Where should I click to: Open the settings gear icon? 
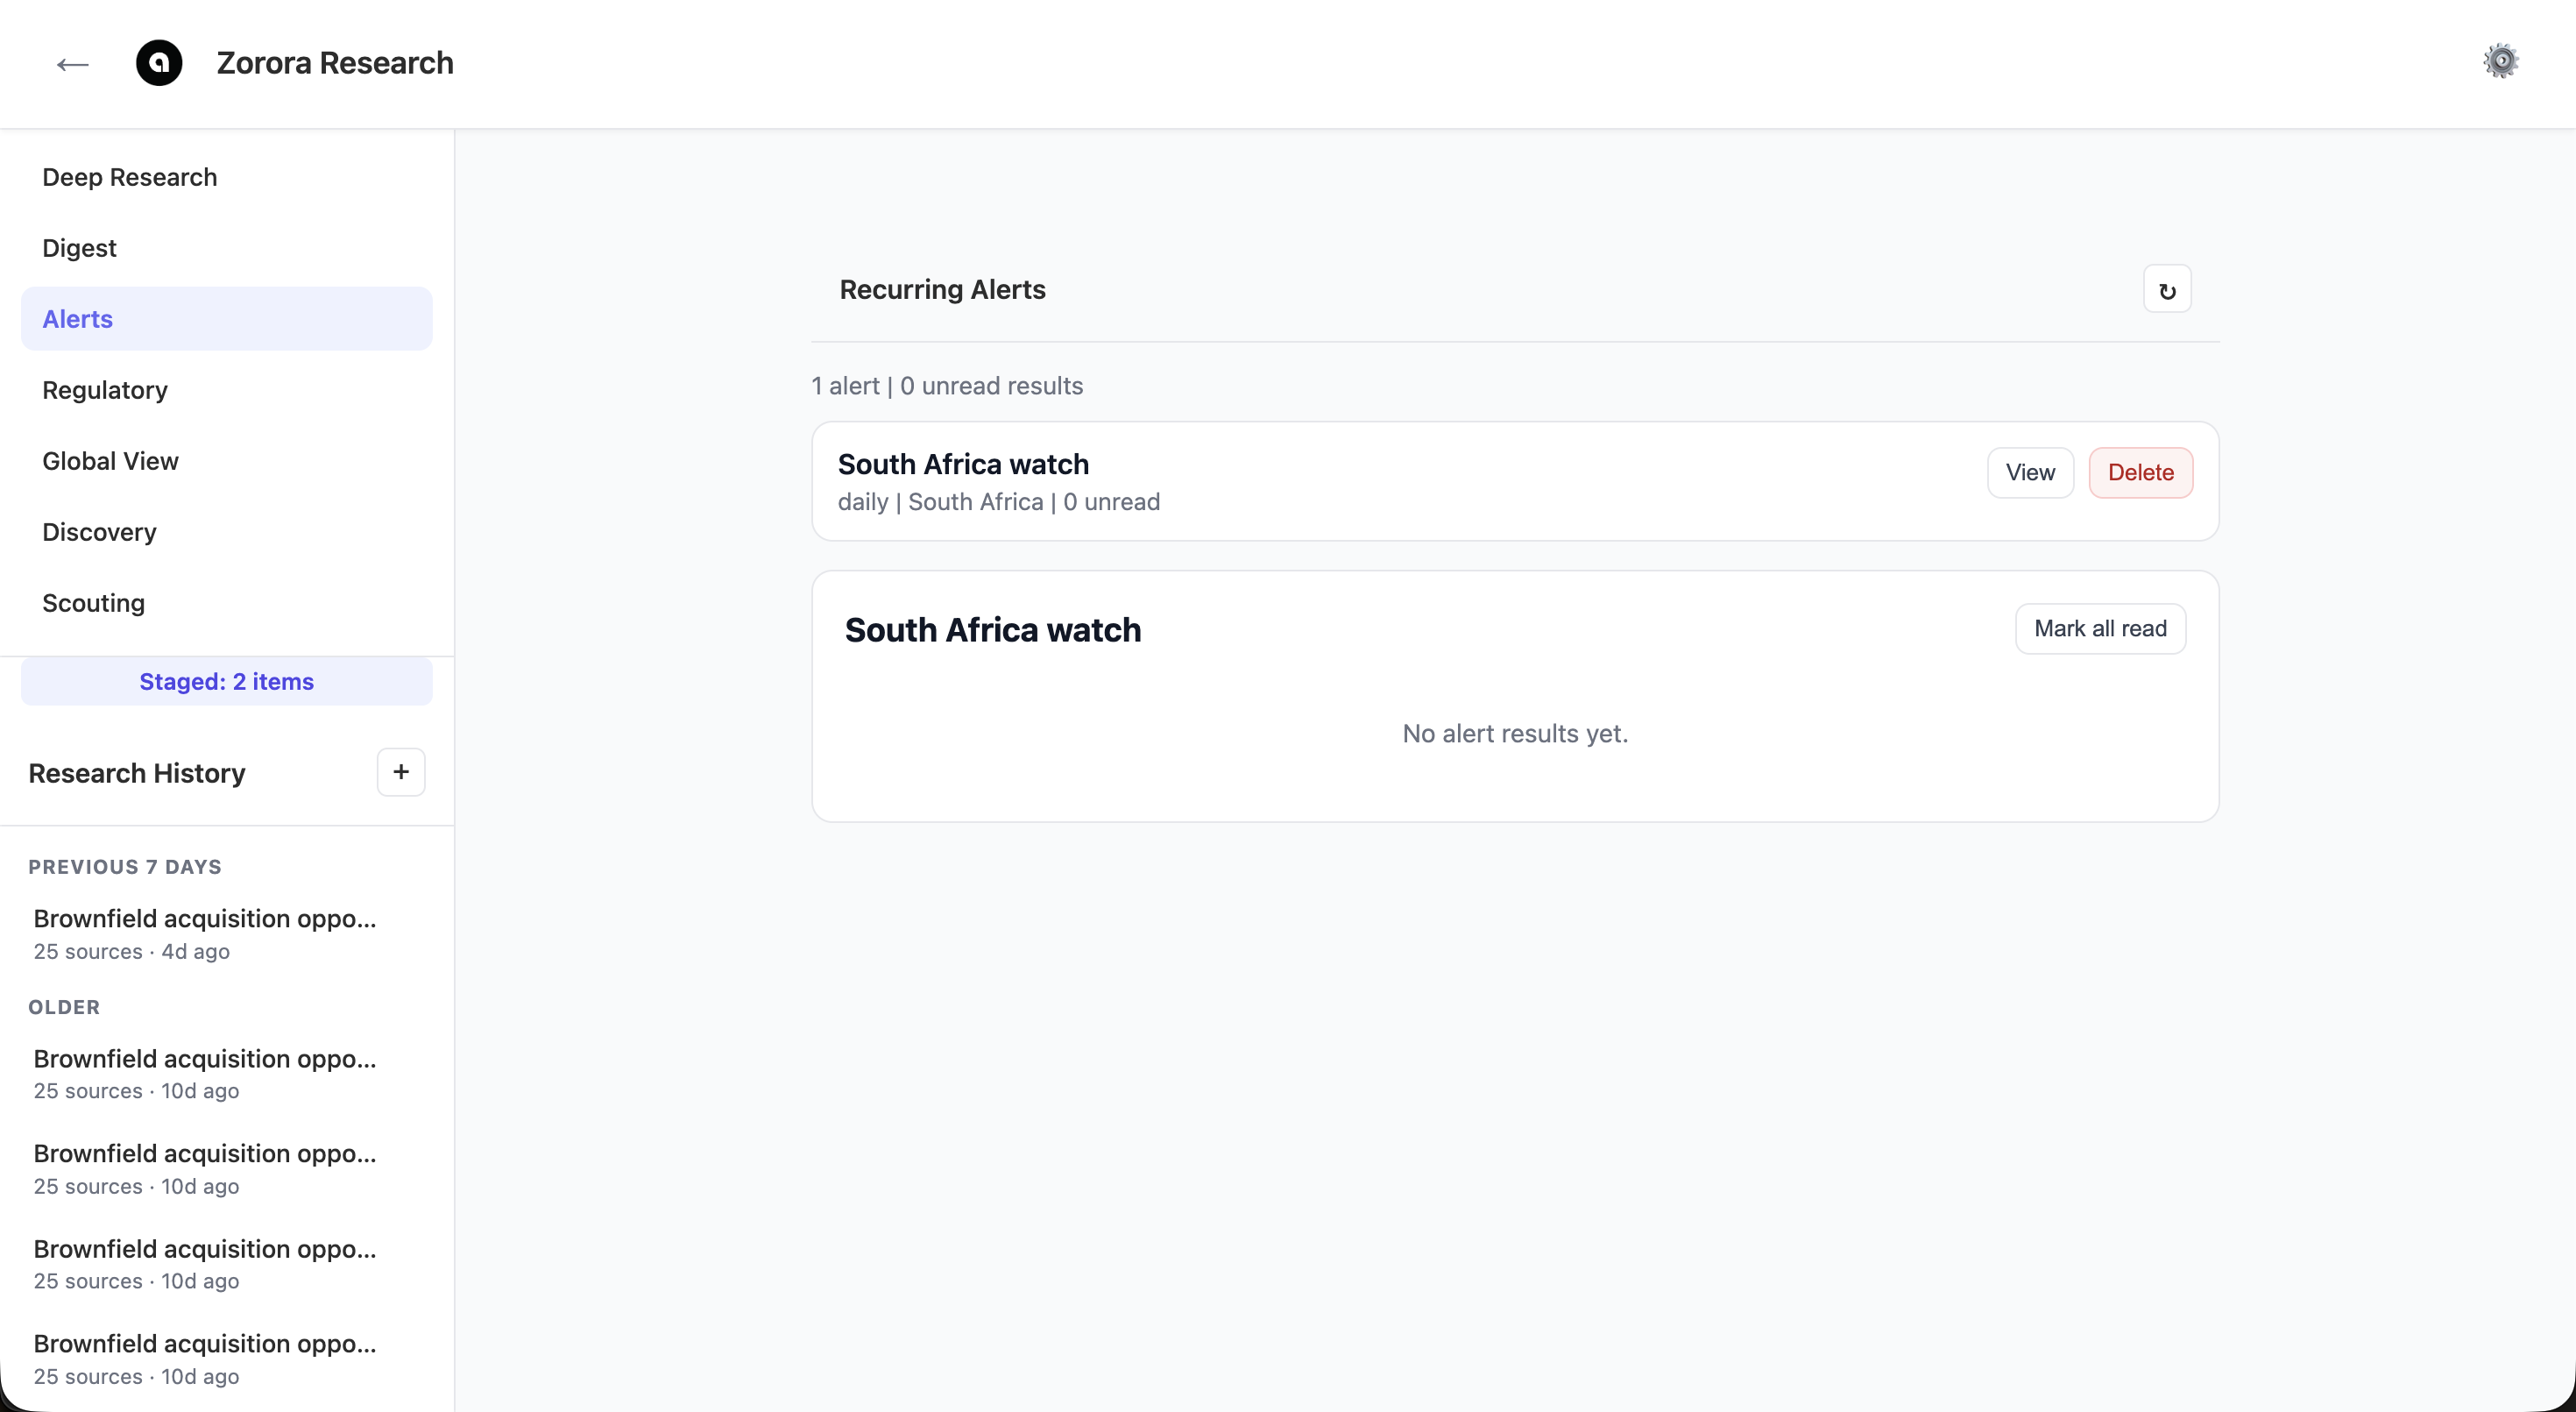2500,62
